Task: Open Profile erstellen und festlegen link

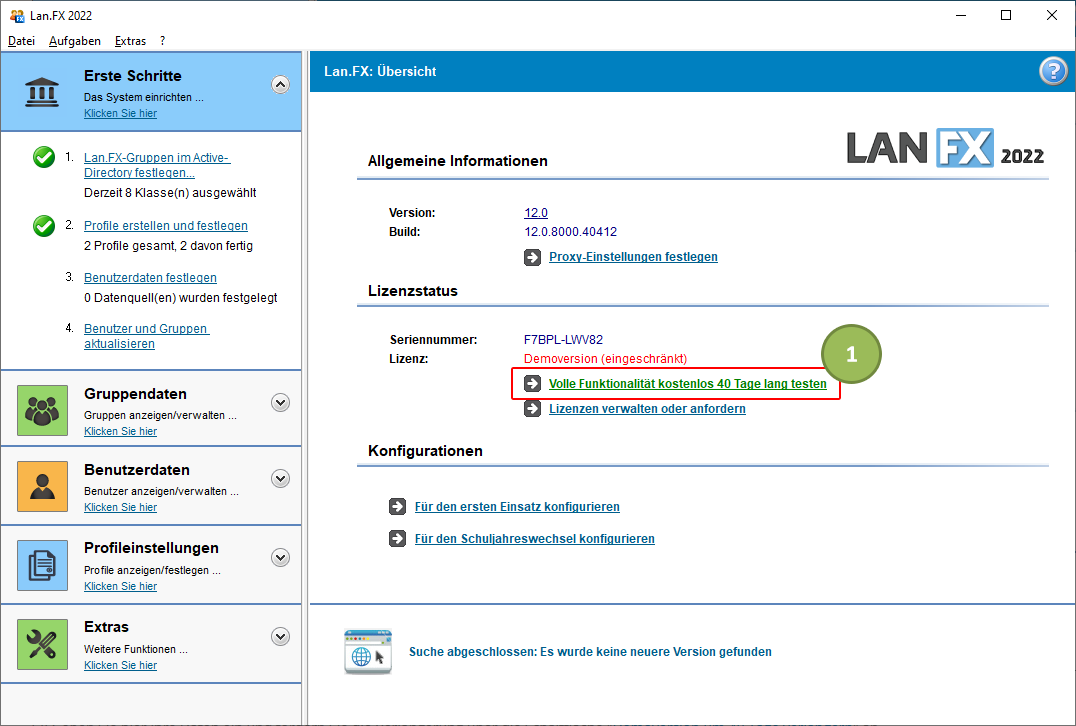Action: click(165, 226)
